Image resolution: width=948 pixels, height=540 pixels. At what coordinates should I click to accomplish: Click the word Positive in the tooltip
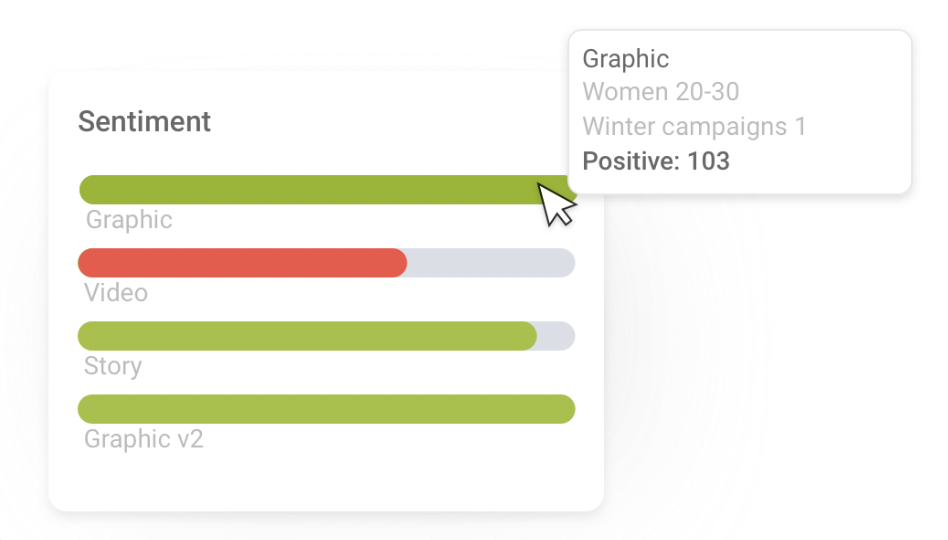pyautogui.click(x=628, y=161)
